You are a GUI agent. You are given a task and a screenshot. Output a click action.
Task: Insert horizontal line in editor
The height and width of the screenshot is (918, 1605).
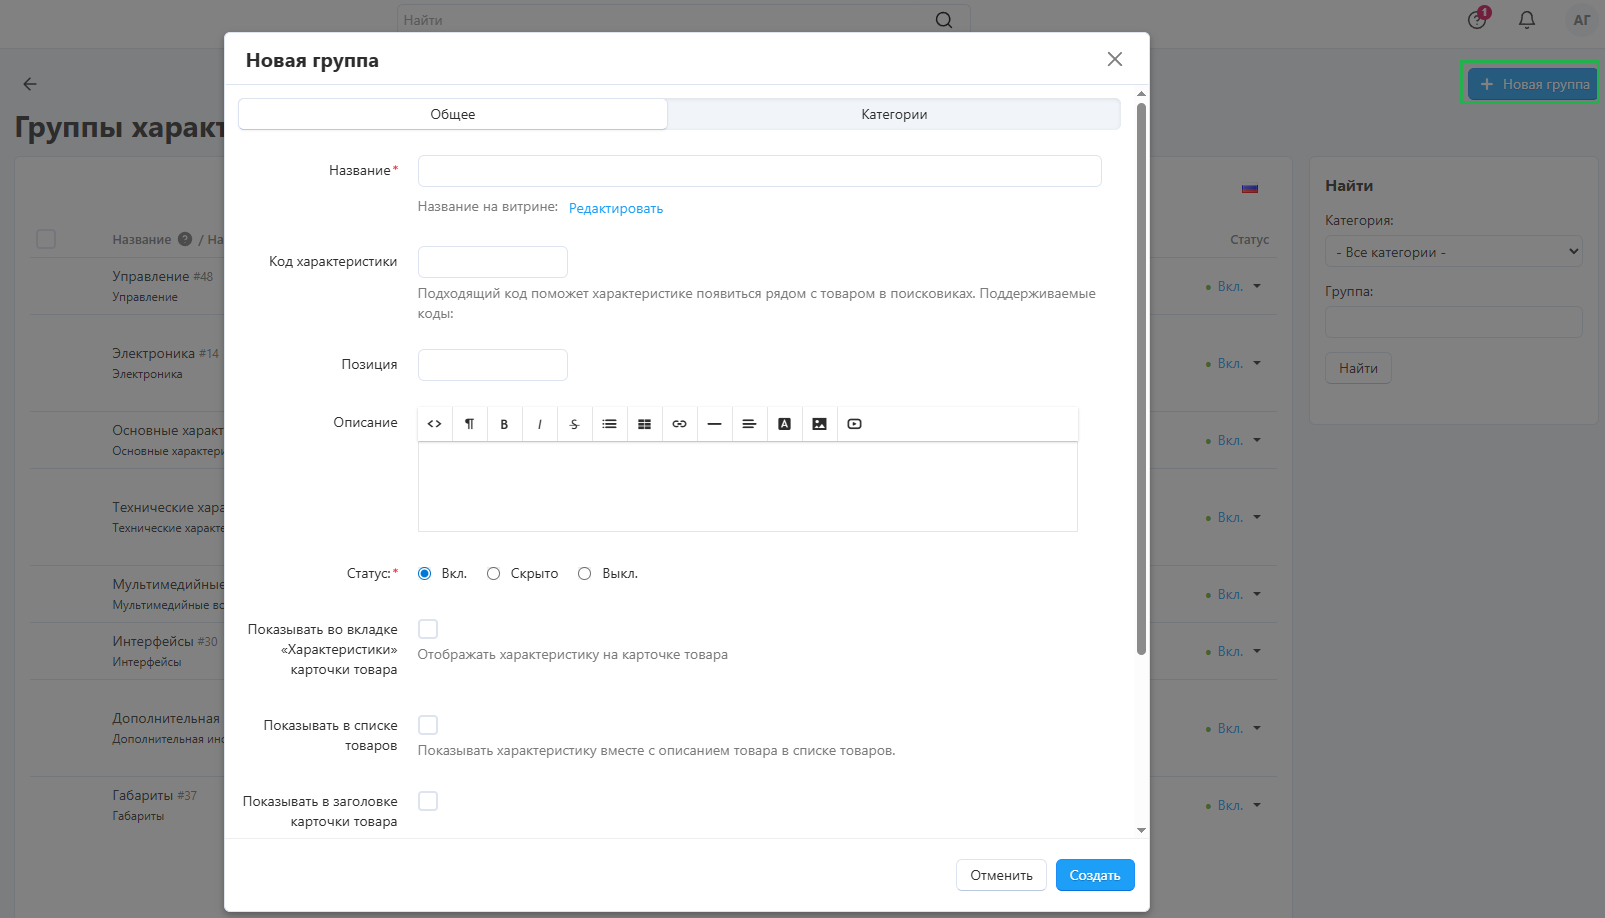(714, 424)
